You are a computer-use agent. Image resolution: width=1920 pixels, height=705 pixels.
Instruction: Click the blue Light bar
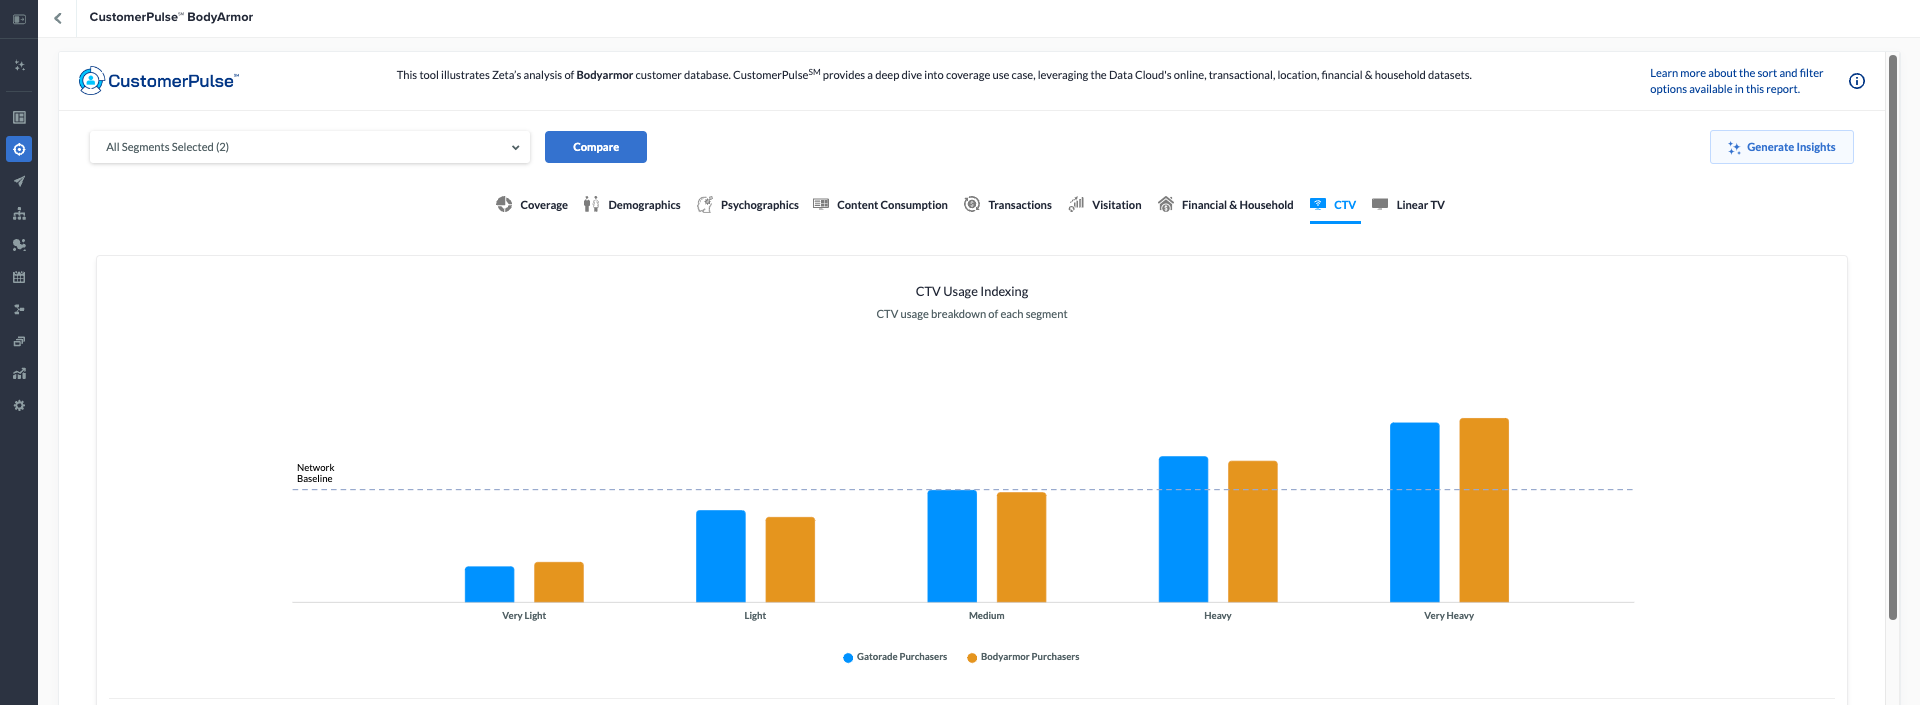(x=721, y=556)
